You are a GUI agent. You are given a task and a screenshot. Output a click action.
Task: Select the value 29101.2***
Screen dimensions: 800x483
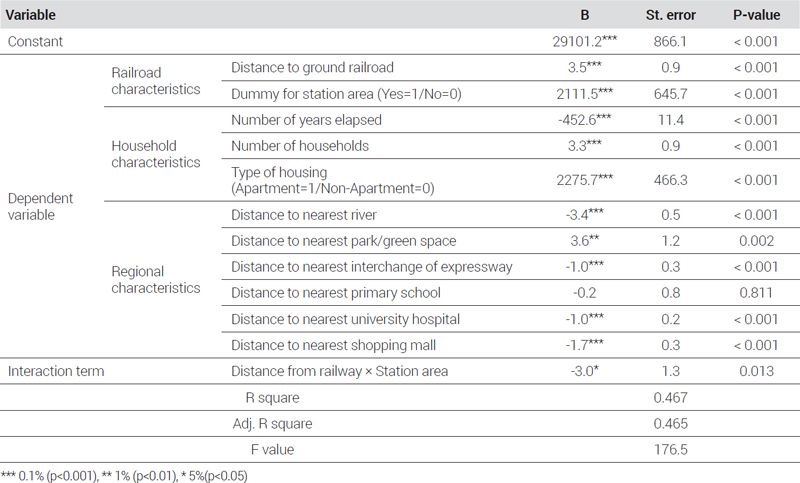coord(585,41)
